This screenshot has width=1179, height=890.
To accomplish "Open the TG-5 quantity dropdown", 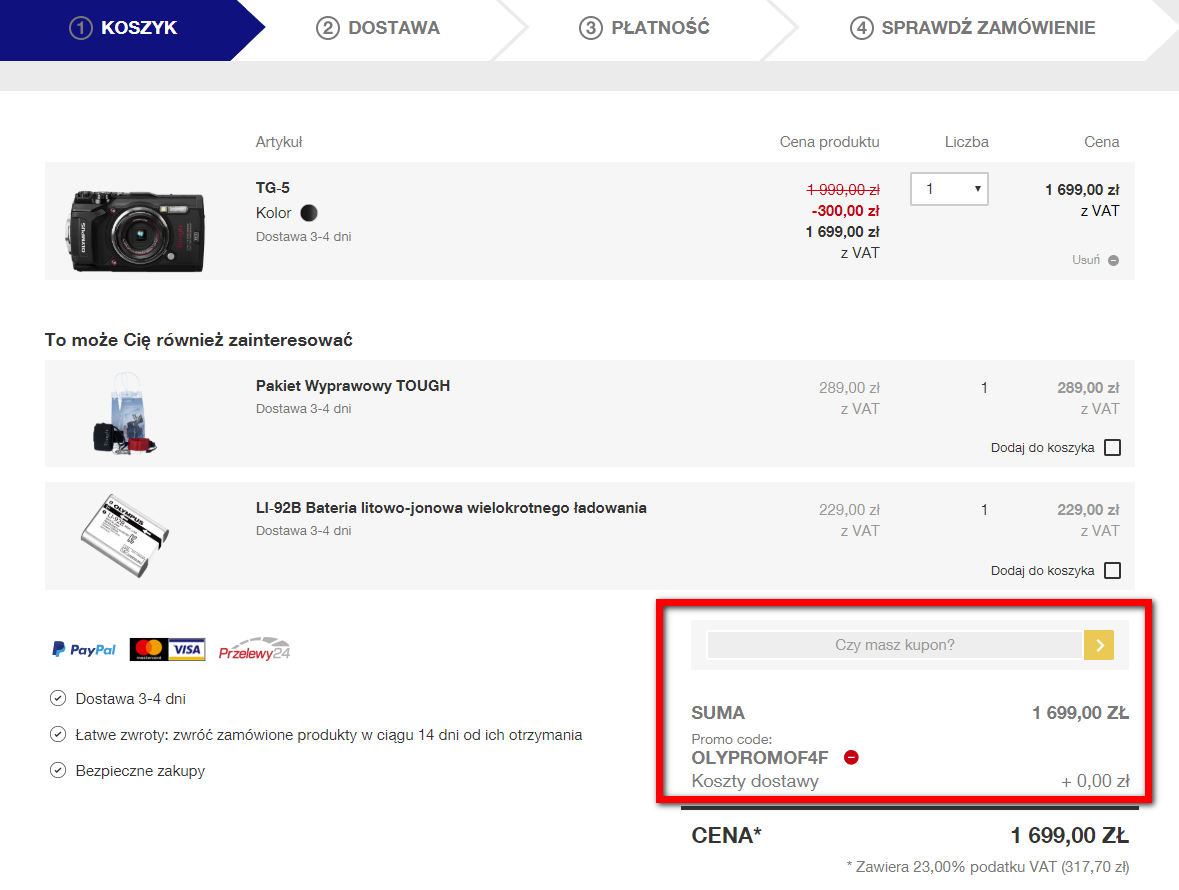I will (x=949, y=189).
